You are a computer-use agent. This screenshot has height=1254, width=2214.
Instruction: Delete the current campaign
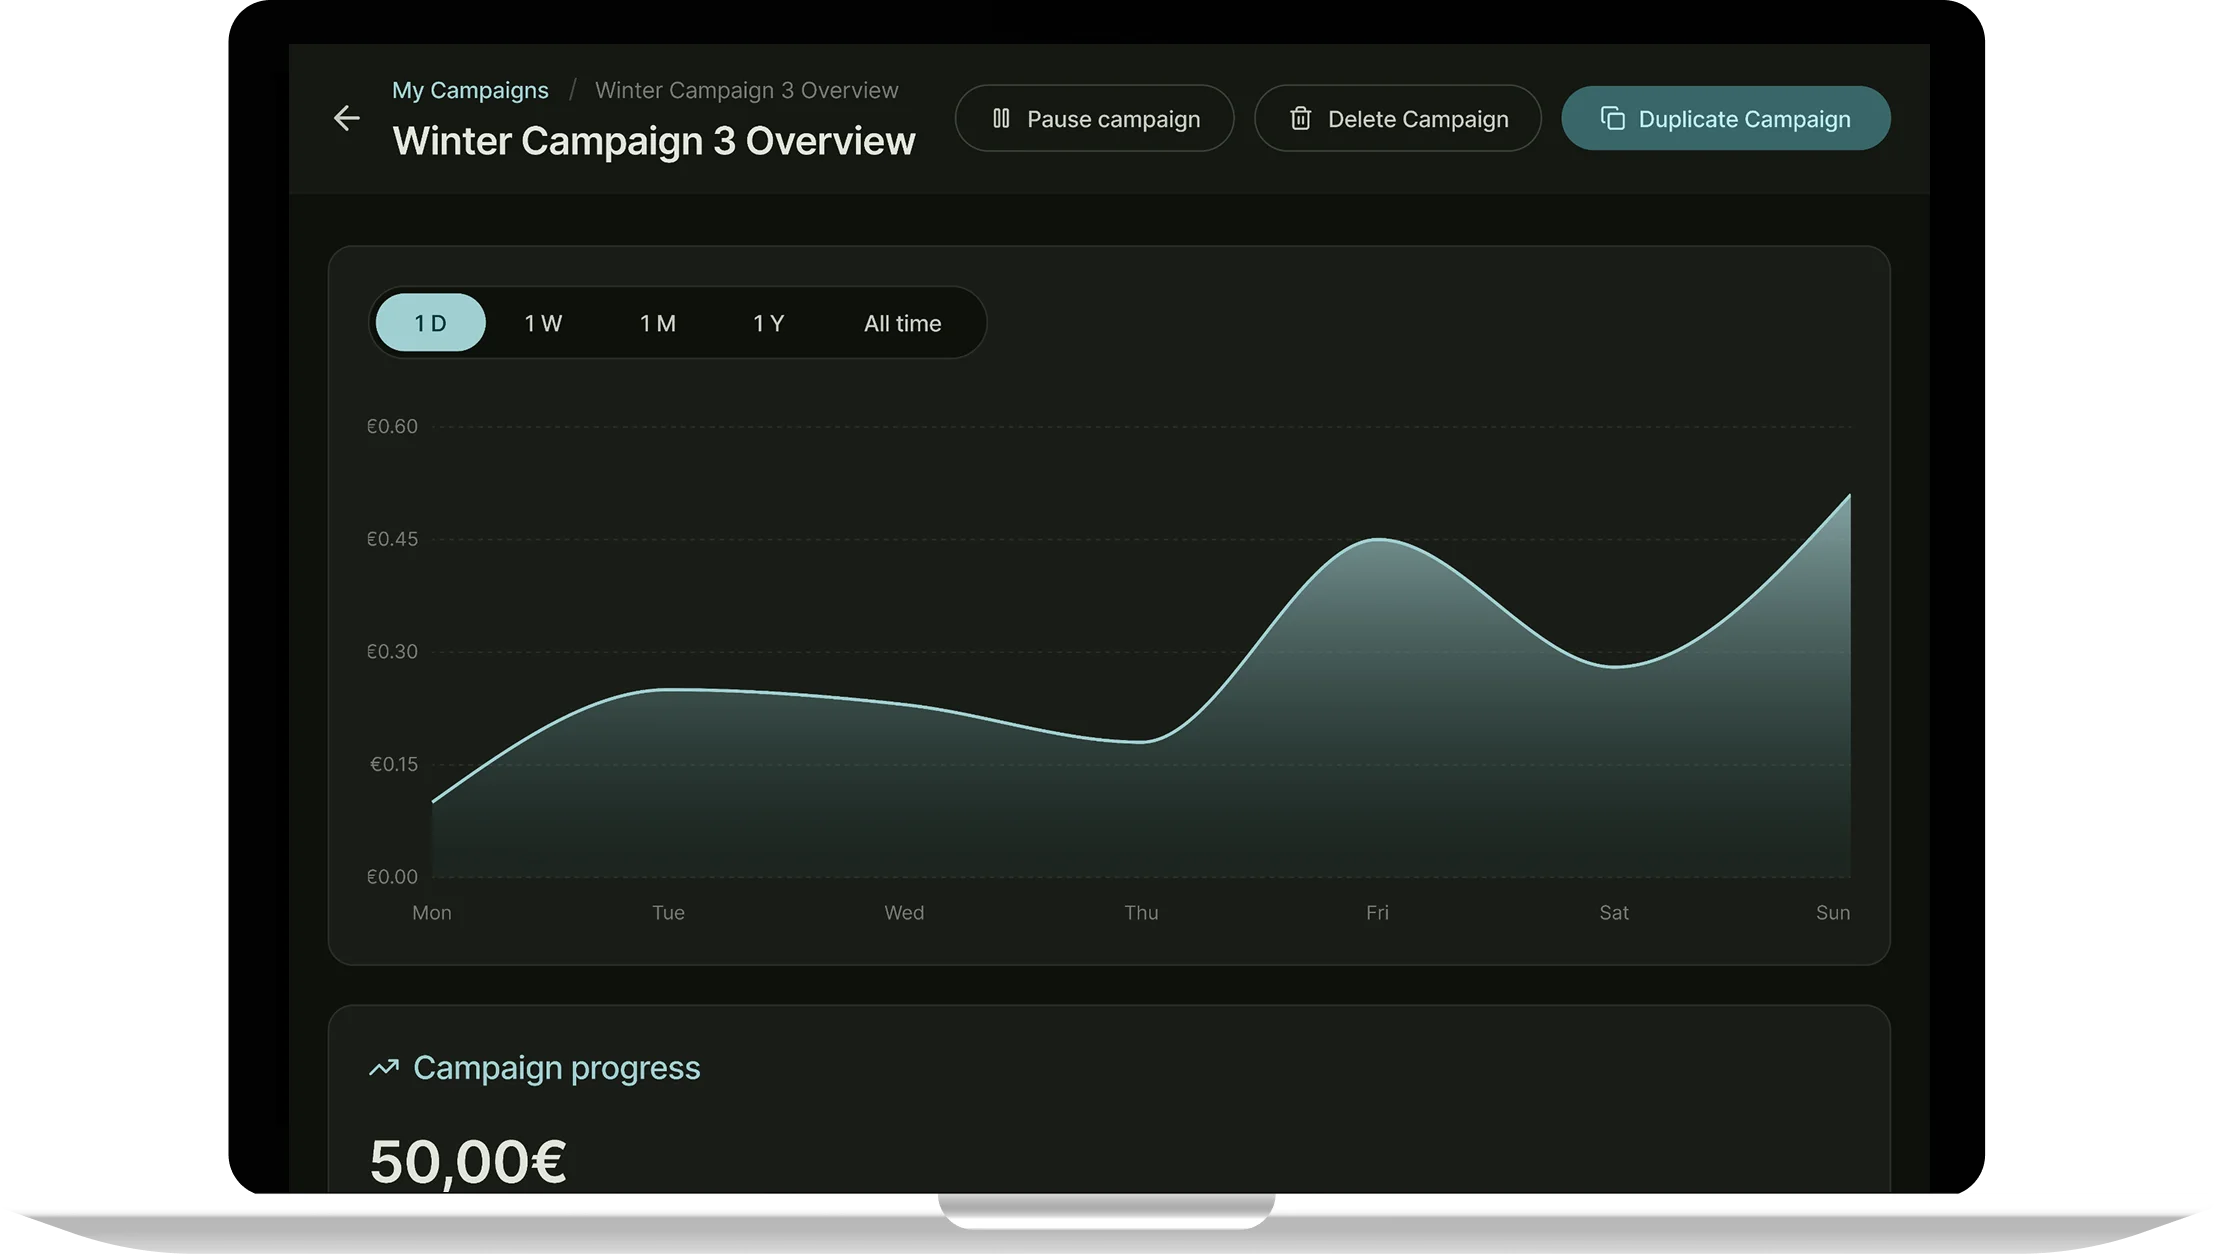point(1397,118)
